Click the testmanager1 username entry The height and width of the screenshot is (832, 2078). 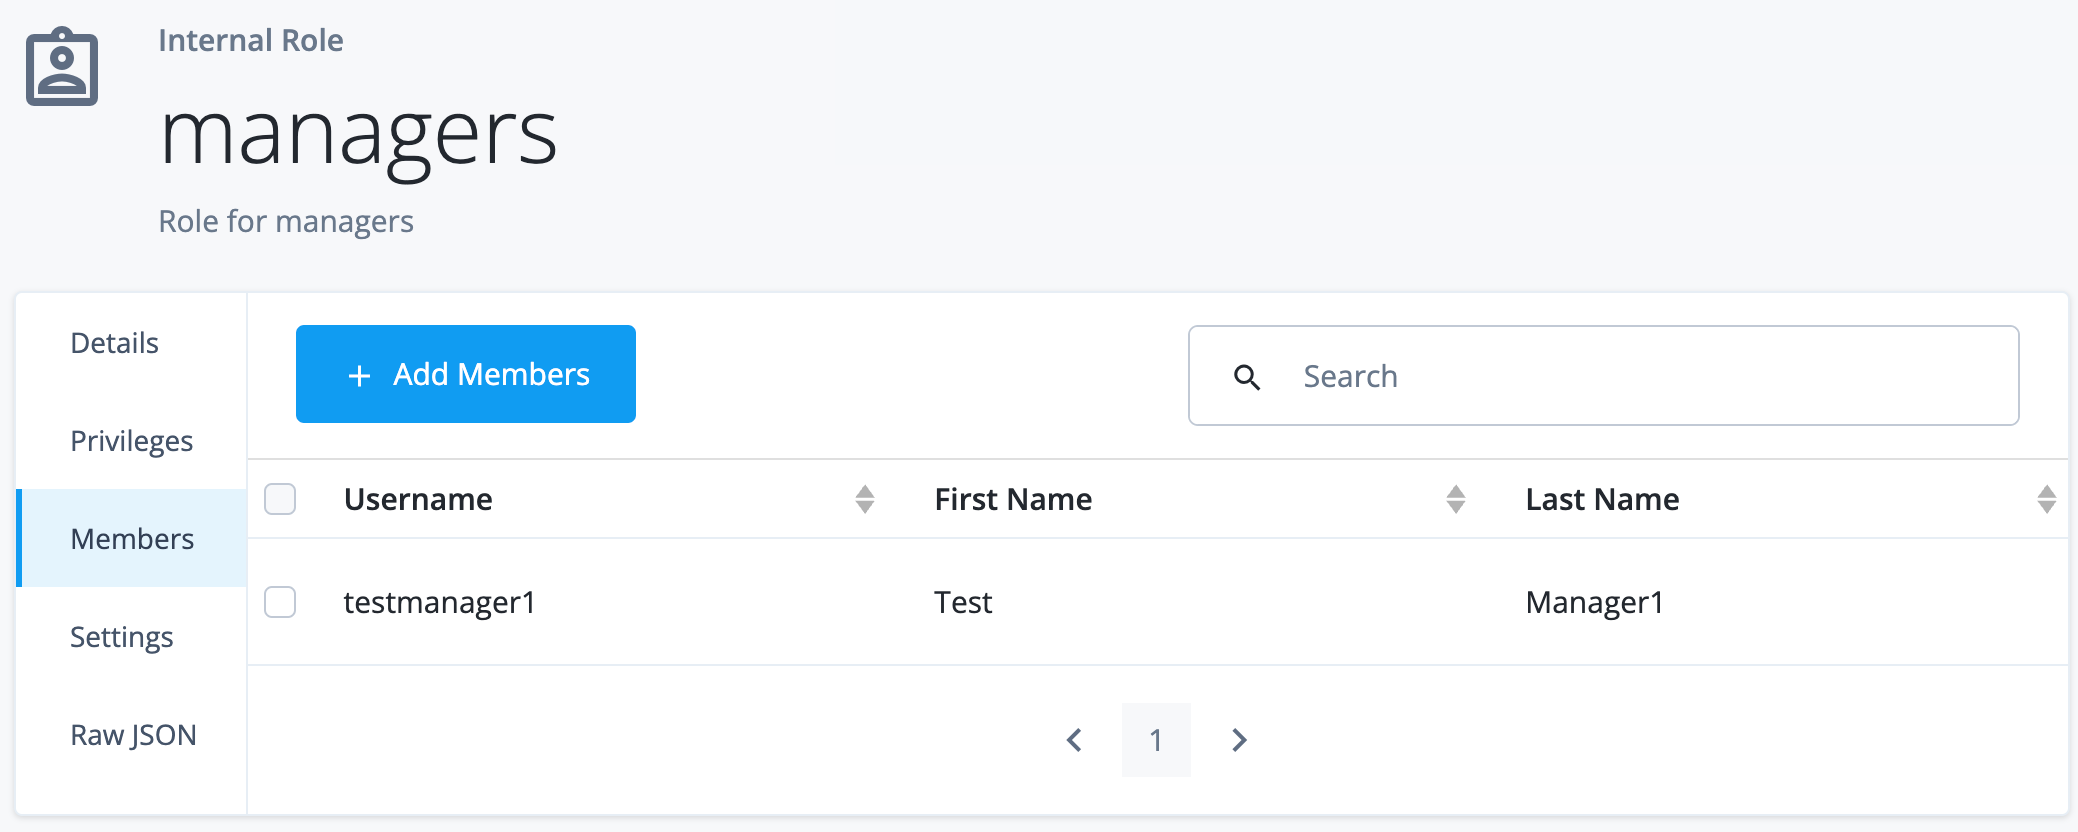tap(438, 603)
